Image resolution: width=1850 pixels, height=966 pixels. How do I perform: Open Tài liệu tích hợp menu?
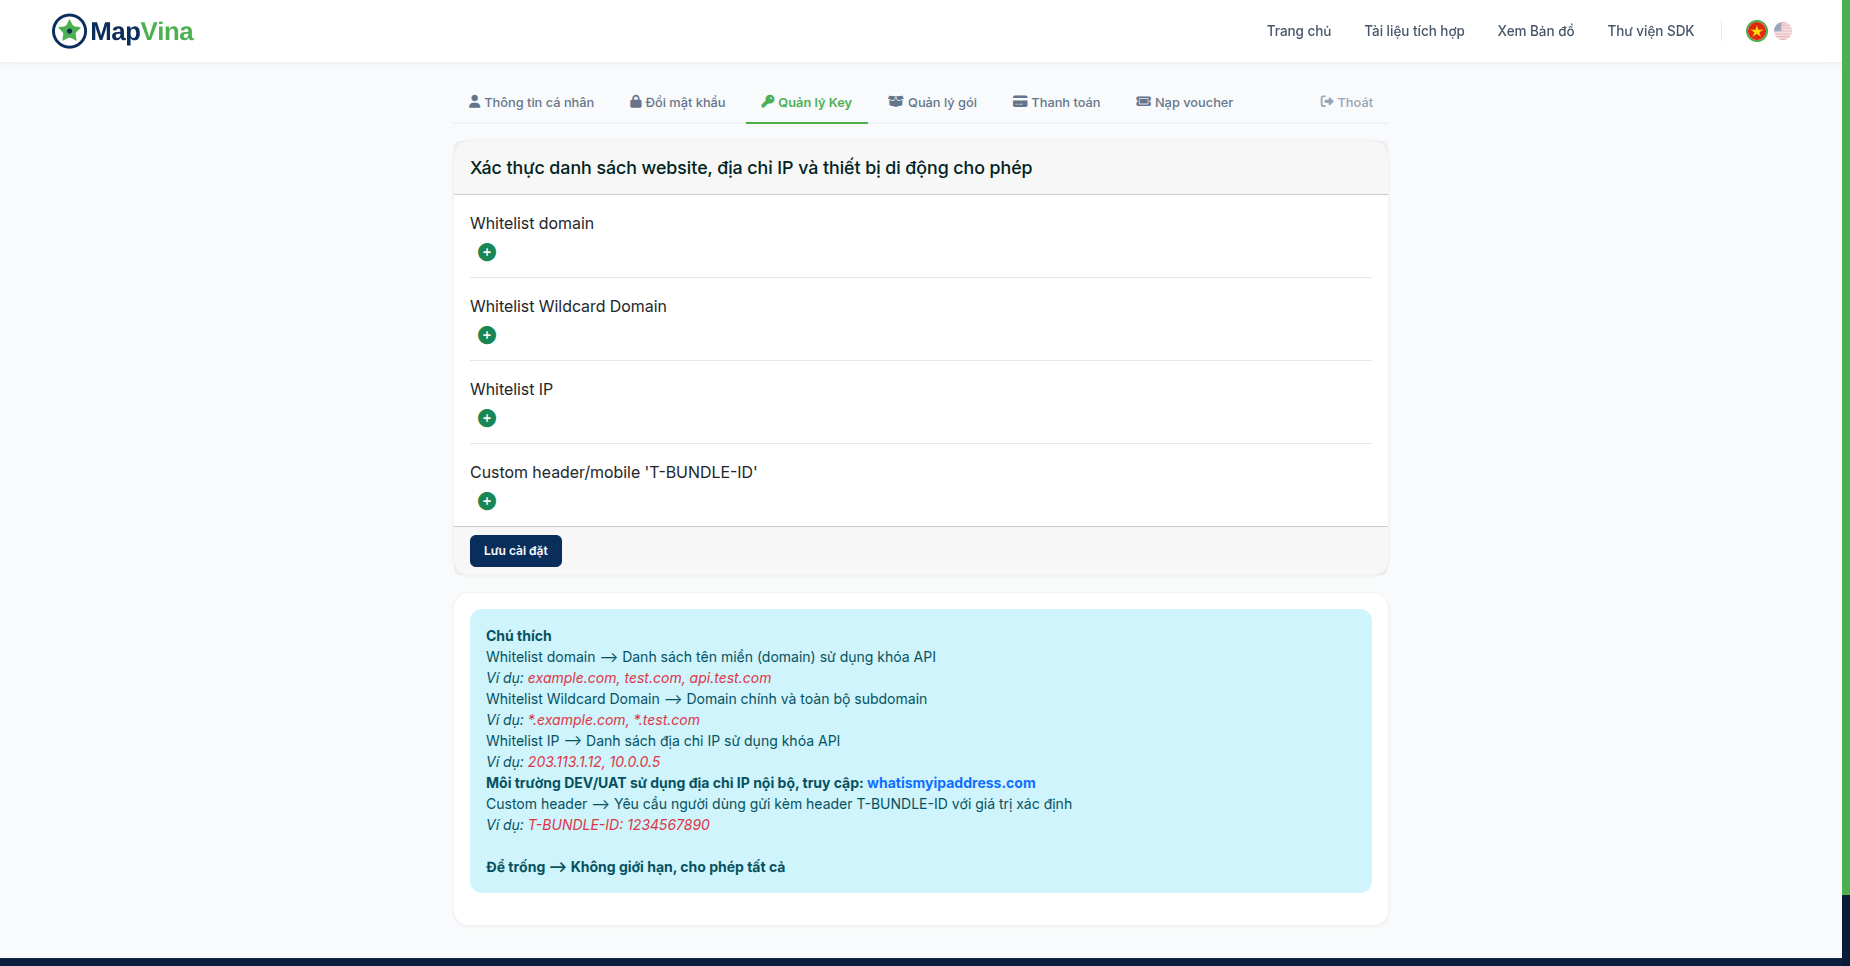1414,31
